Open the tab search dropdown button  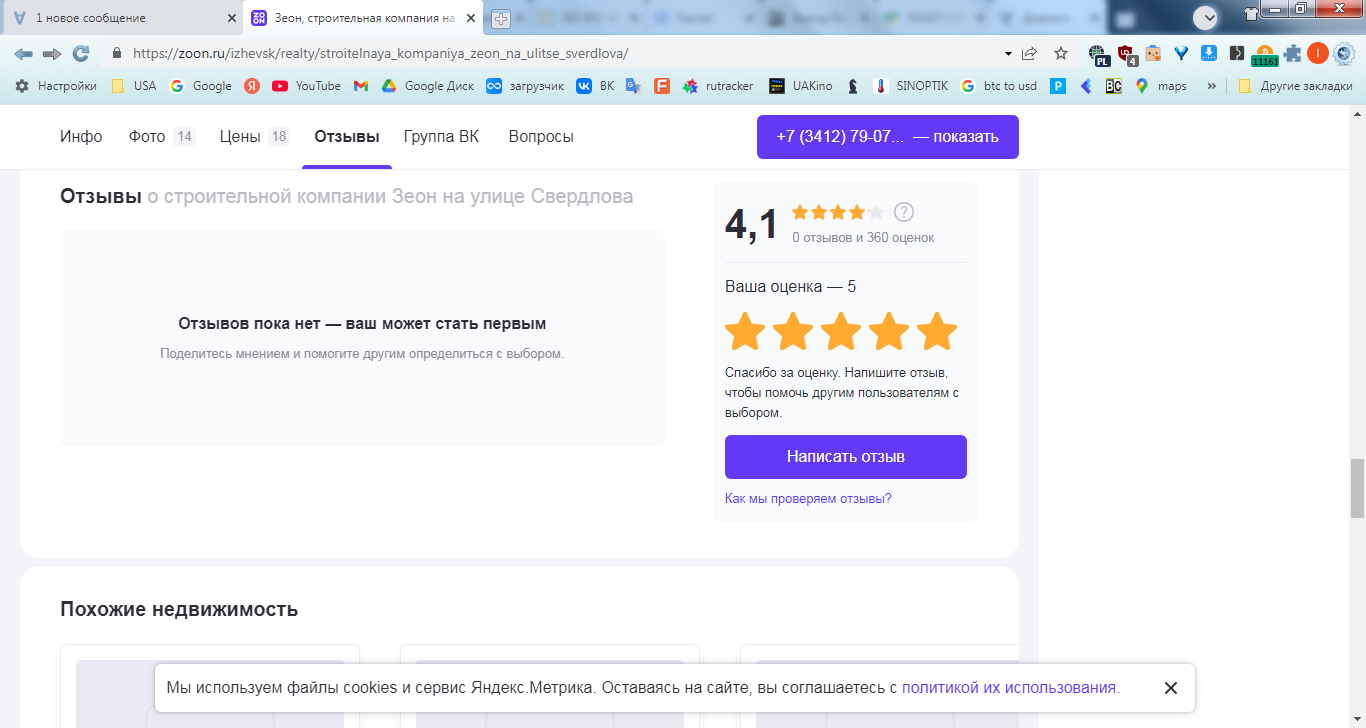click(x=1206, y=17)
